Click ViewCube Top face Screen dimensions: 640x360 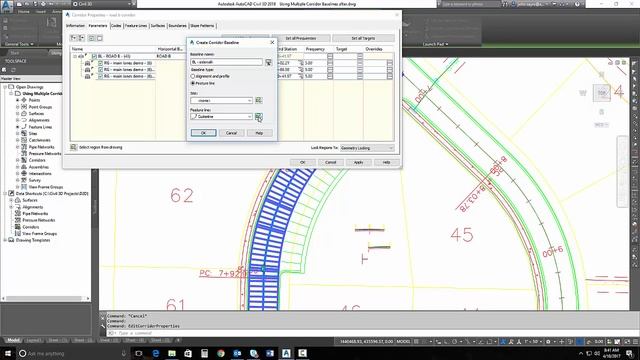click(602, 93)
